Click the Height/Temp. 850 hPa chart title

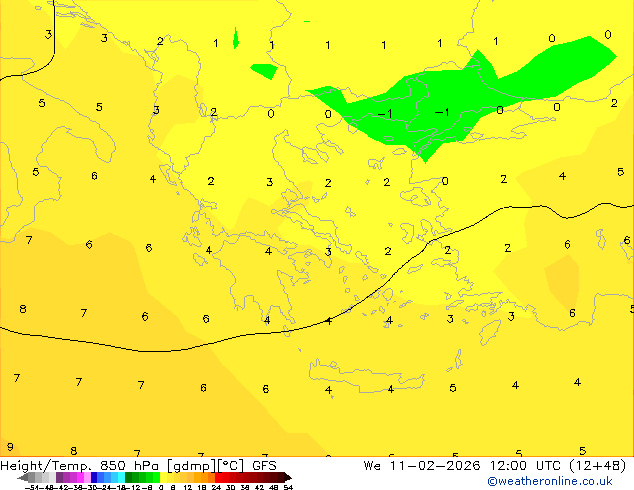point(138,466)
